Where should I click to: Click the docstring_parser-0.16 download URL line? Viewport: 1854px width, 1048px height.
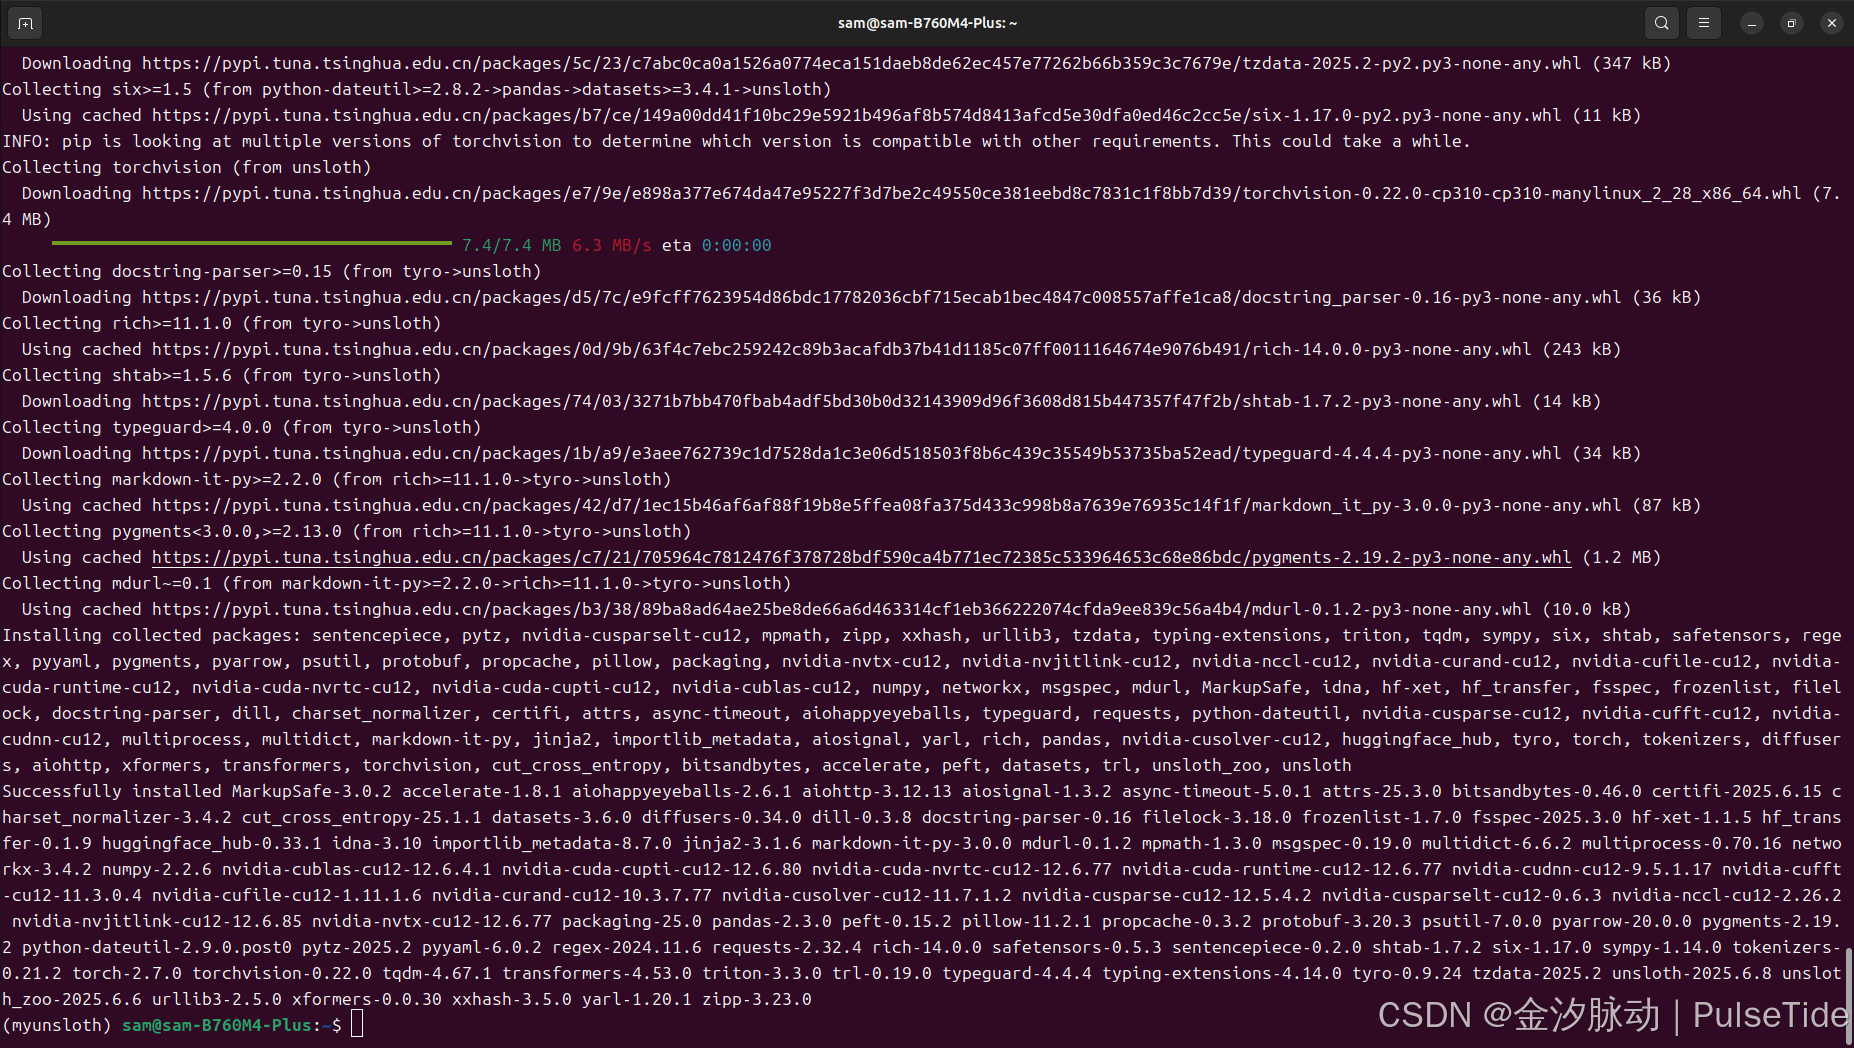tap(861, 297)
